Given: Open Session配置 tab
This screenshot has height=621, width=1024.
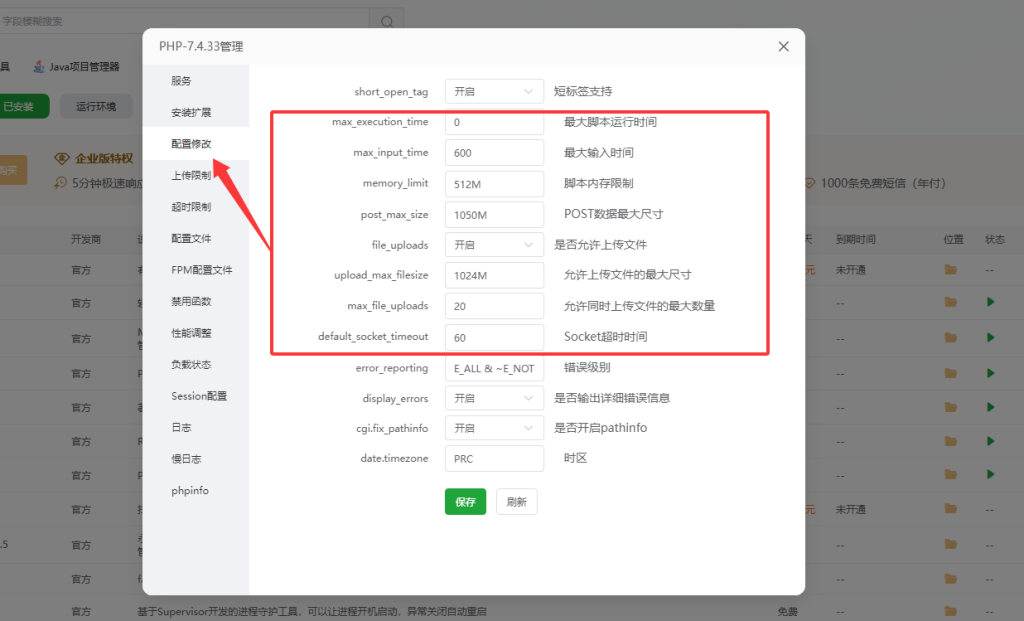Looking at the screenshot, I should coord(196,396).
